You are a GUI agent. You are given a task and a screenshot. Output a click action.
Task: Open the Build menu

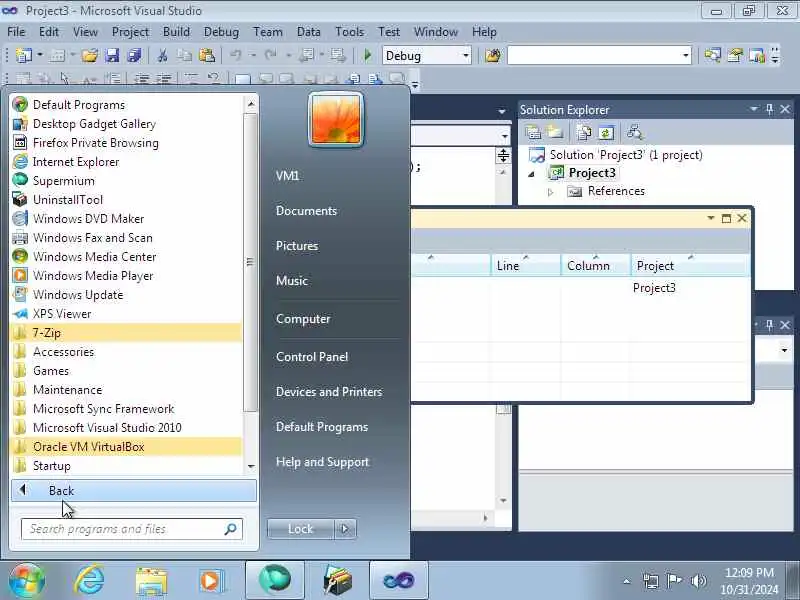(x=176, y=32)
